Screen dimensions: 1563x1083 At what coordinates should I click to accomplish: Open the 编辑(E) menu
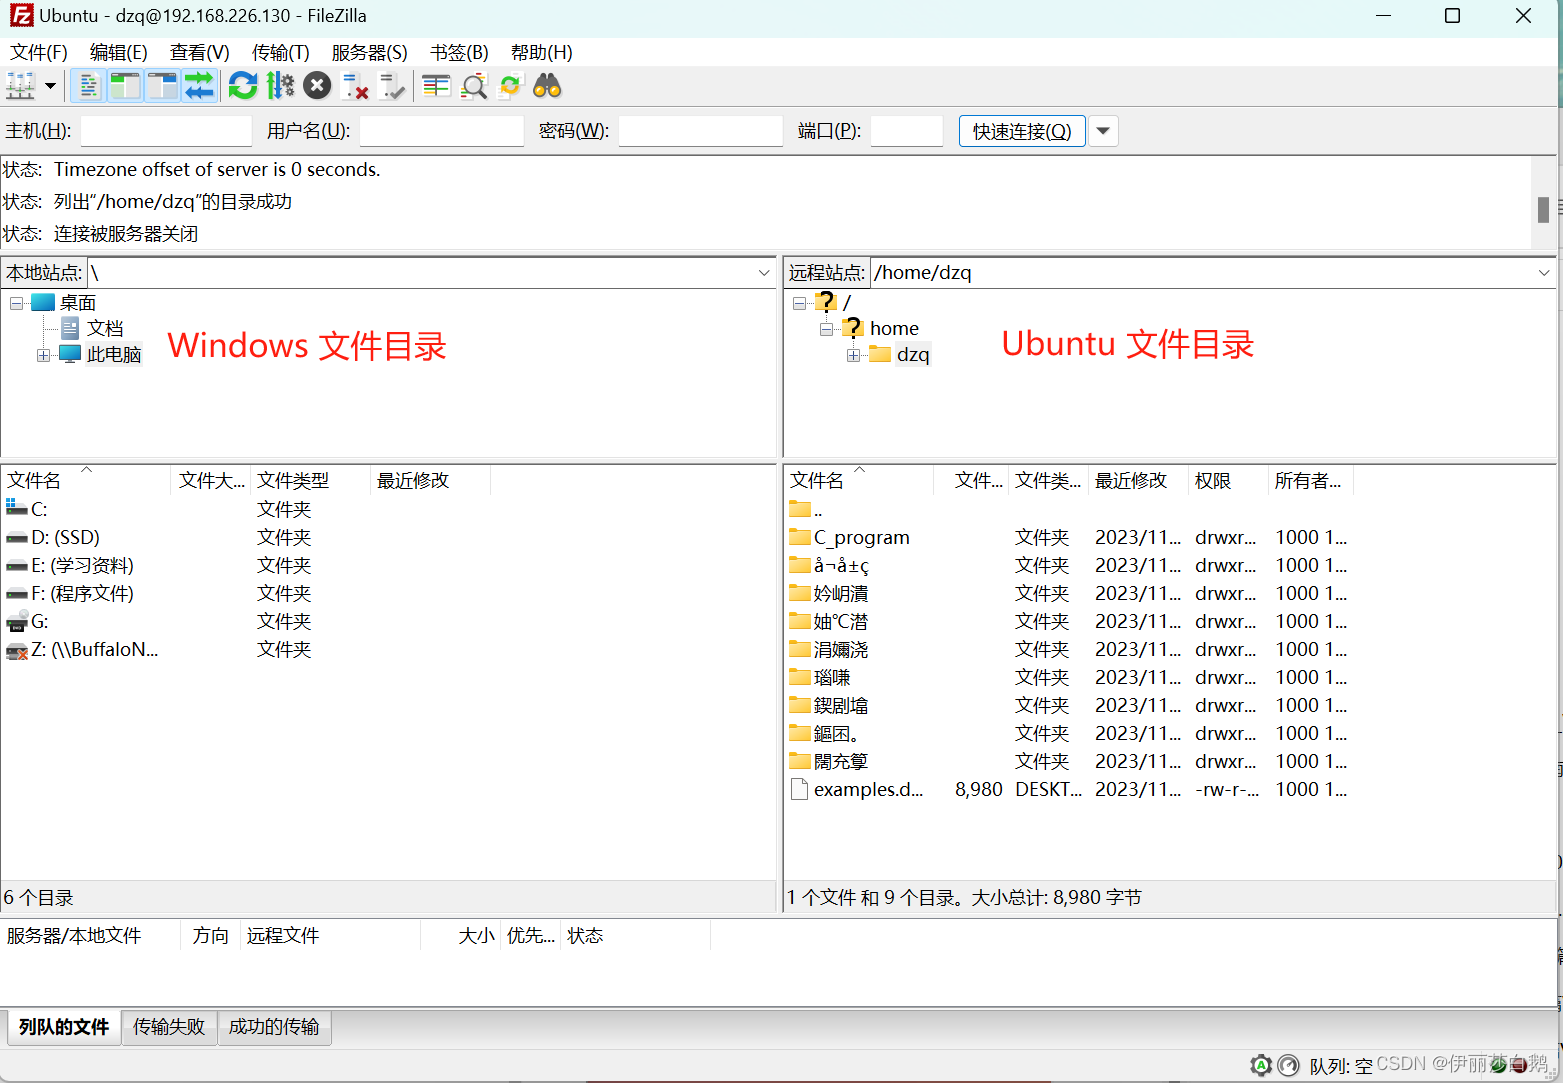[x=119, y=52]
